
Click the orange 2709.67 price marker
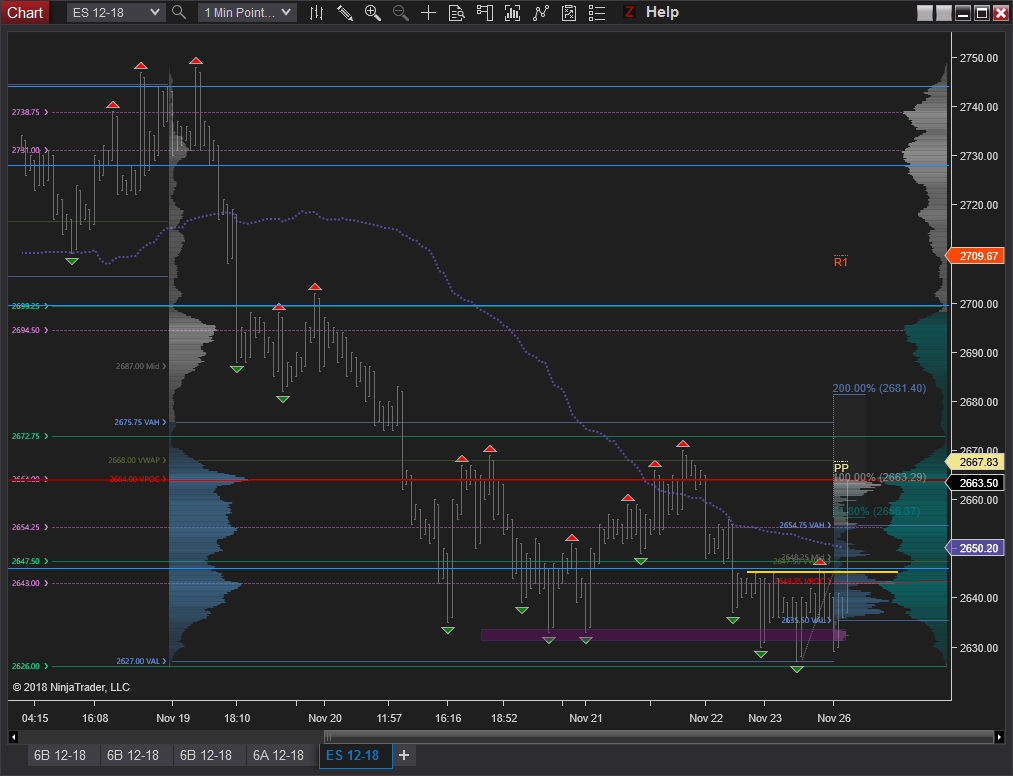pos(975,256)
